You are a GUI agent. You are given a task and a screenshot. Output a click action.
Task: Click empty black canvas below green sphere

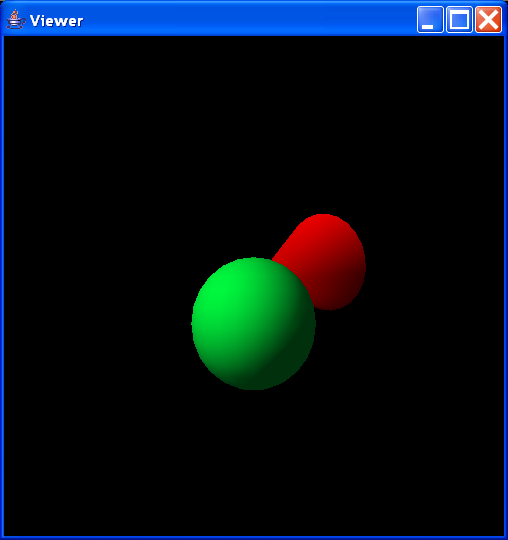click(x=254, y=461)
